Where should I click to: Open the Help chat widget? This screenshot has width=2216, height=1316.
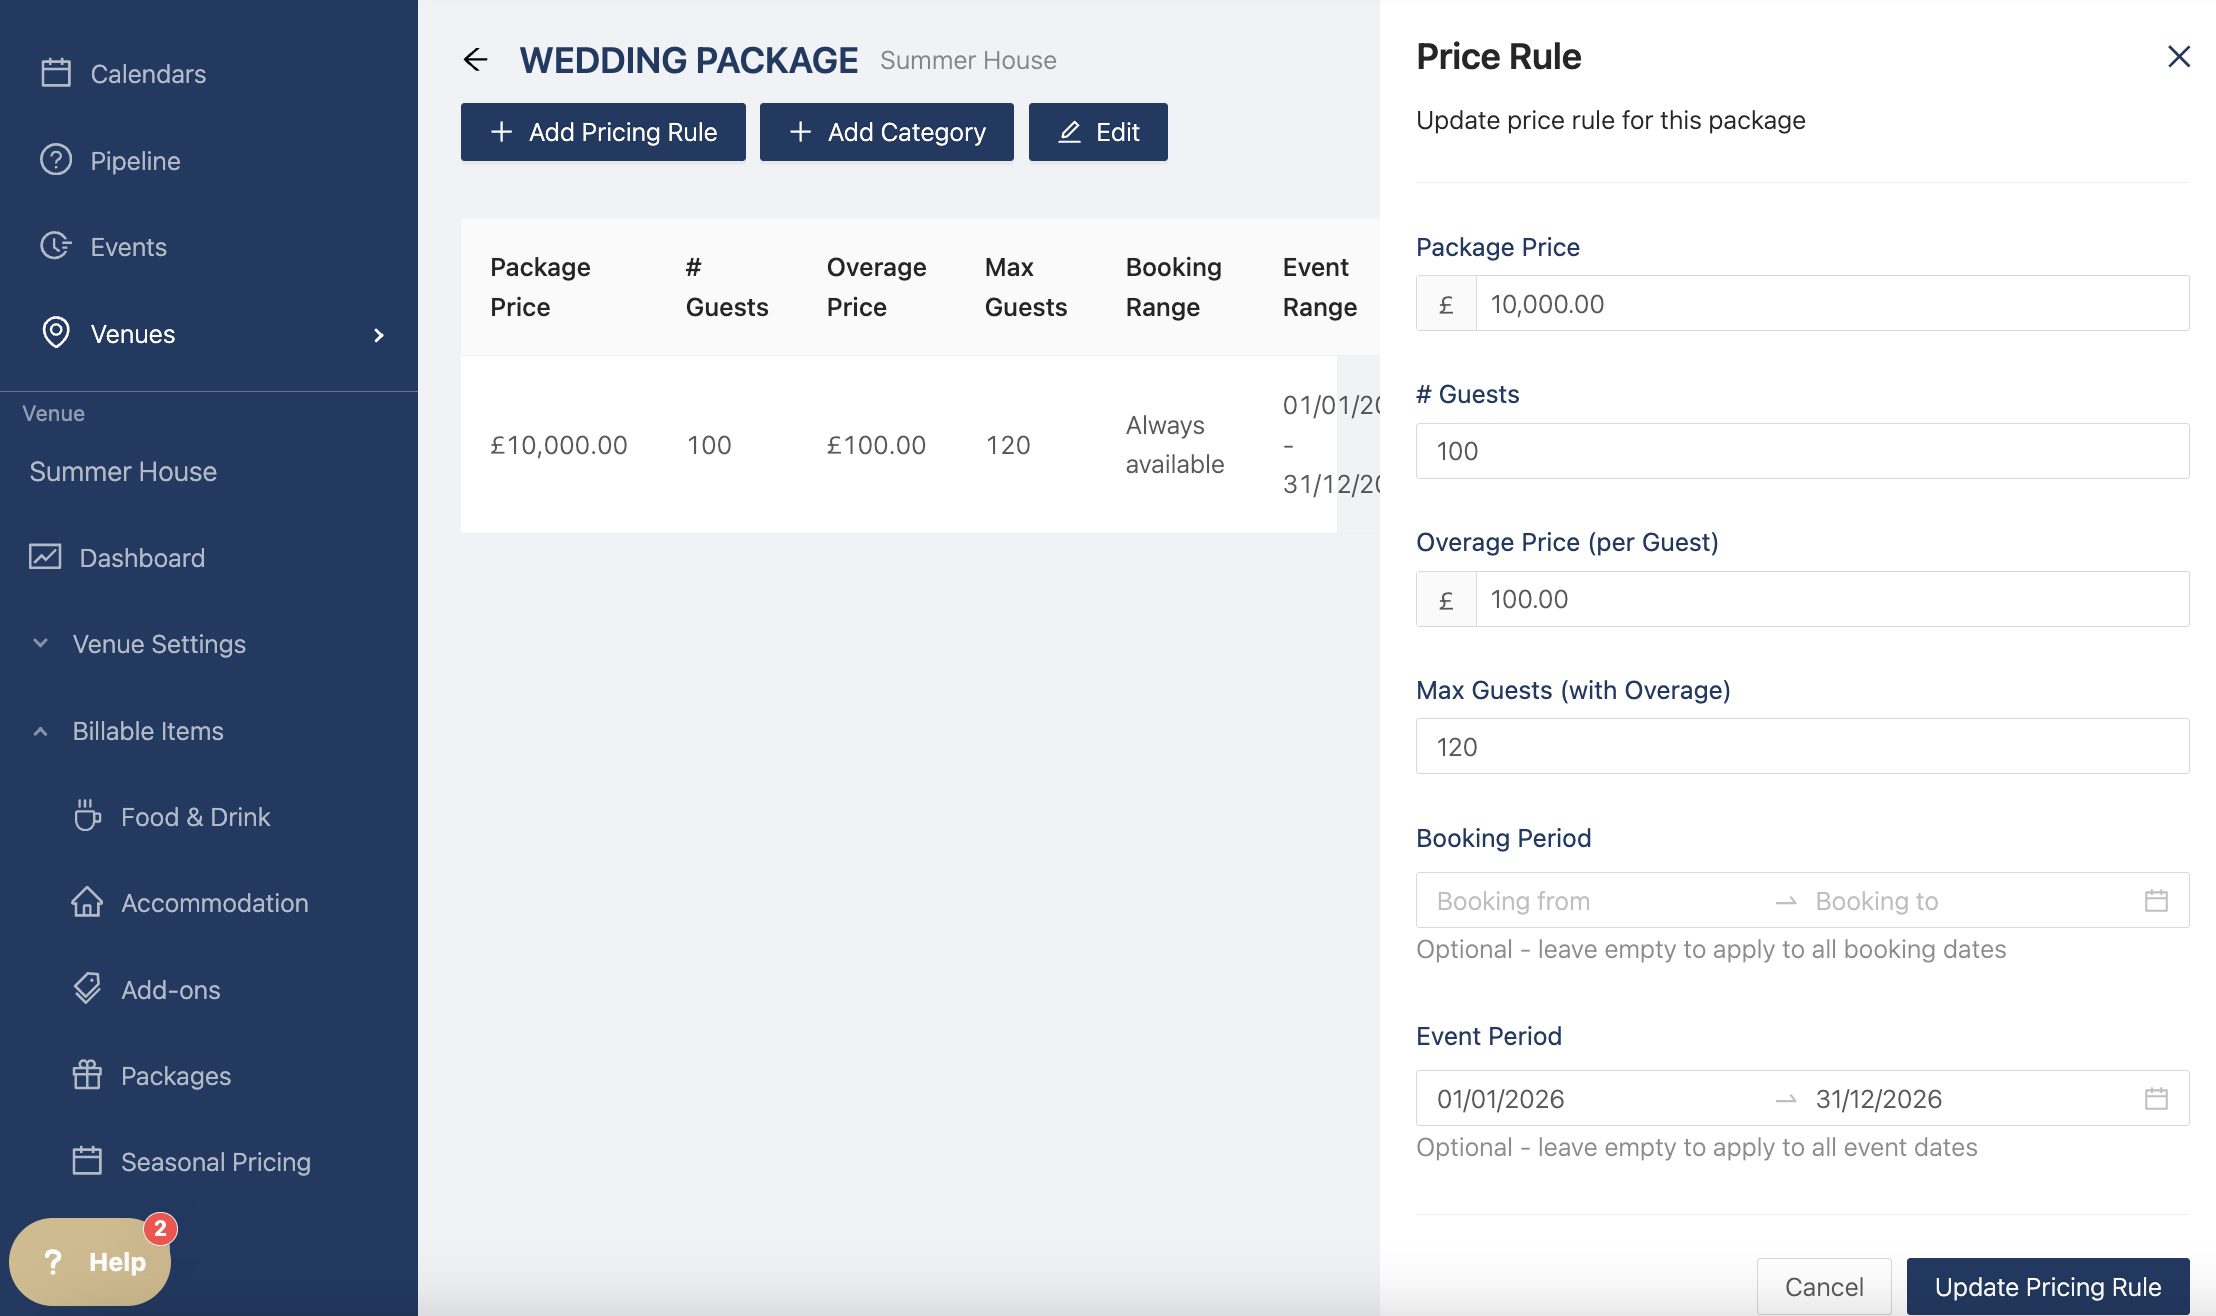click(91, 1261)
